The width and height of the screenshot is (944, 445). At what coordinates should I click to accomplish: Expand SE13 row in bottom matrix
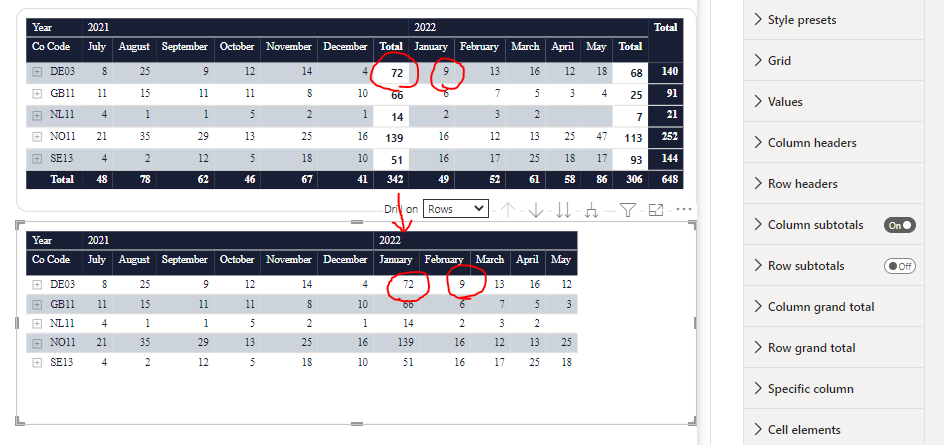pos(37,363)
